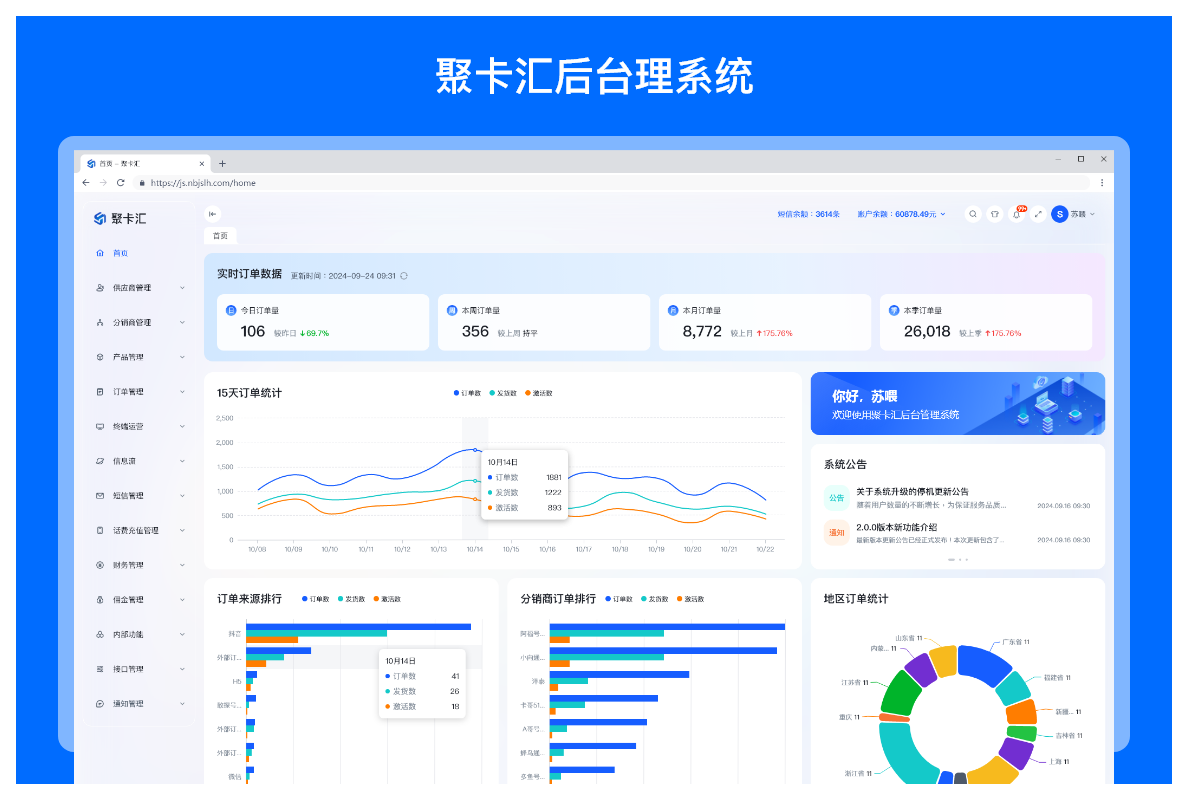1188x800 pixels.
Task: Open the search icon in the header
Action: coord(972,214)
